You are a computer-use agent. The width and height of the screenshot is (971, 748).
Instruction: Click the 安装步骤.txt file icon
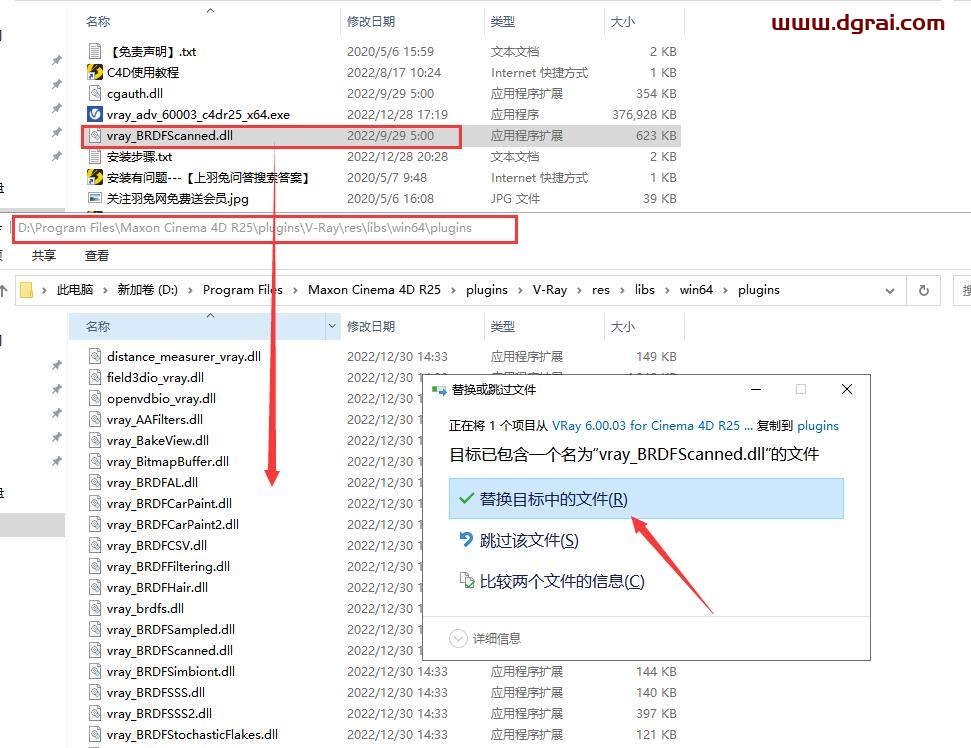pyautogui.click(x=95, y=156)
